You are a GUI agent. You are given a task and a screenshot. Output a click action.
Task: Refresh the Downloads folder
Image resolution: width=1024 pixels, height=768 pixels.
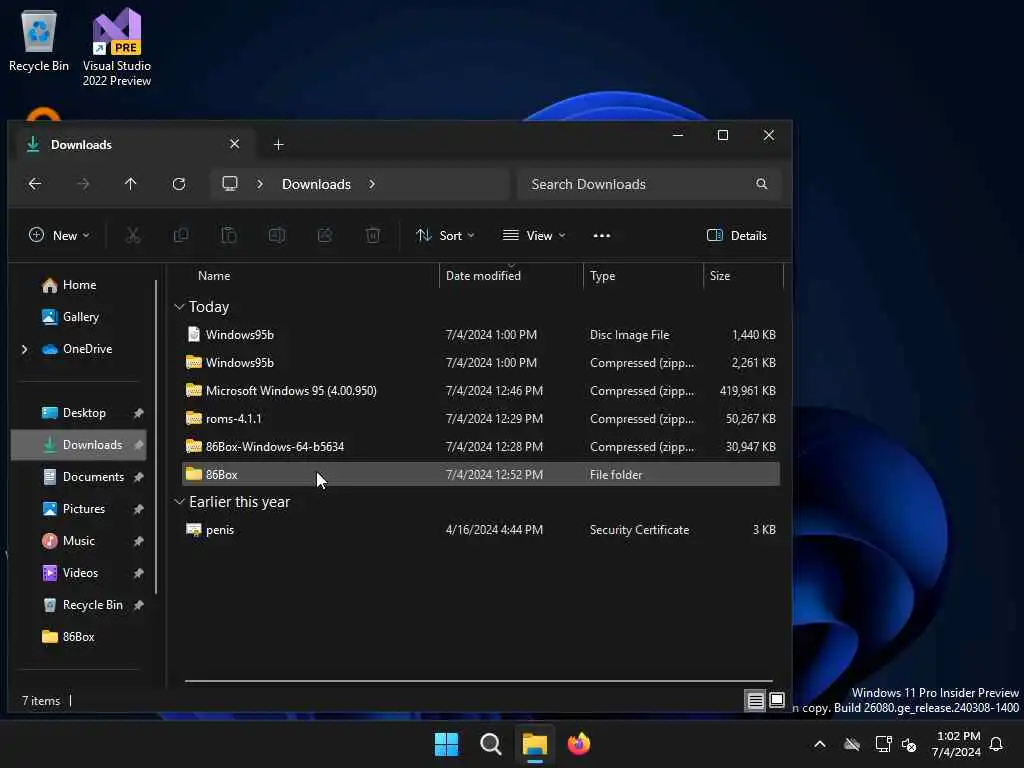pyautogui.click(x=179, y=184)
